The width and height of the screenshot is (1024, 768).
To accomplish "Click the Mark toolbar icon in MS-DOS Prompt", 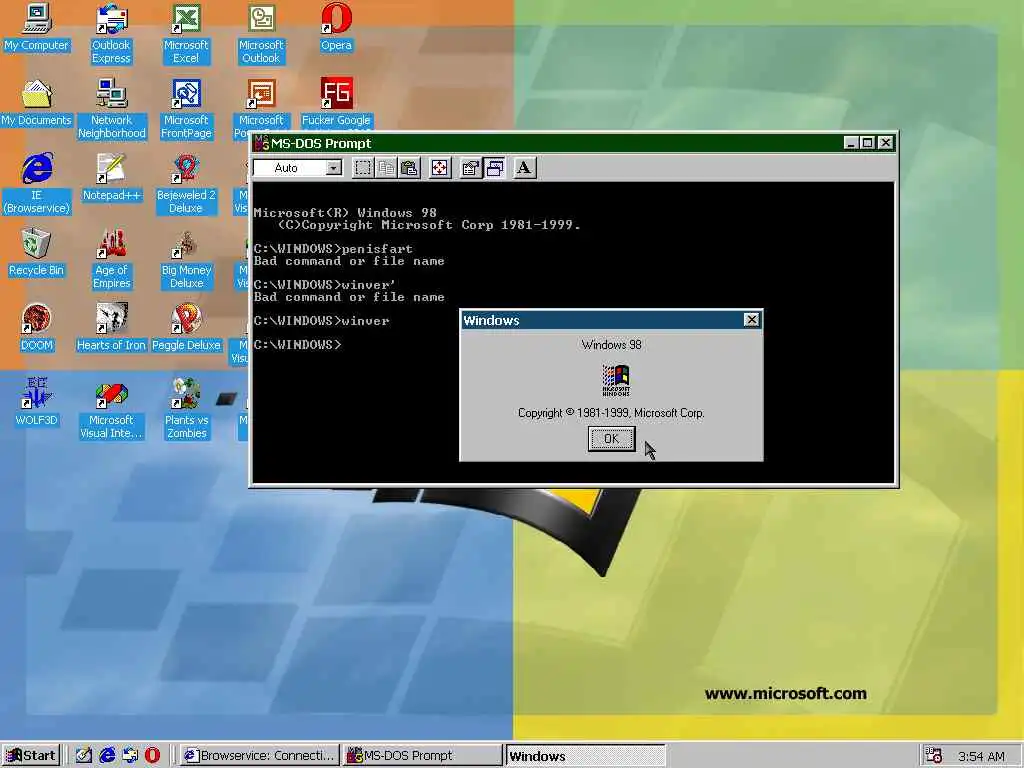I will pos(363,168).
